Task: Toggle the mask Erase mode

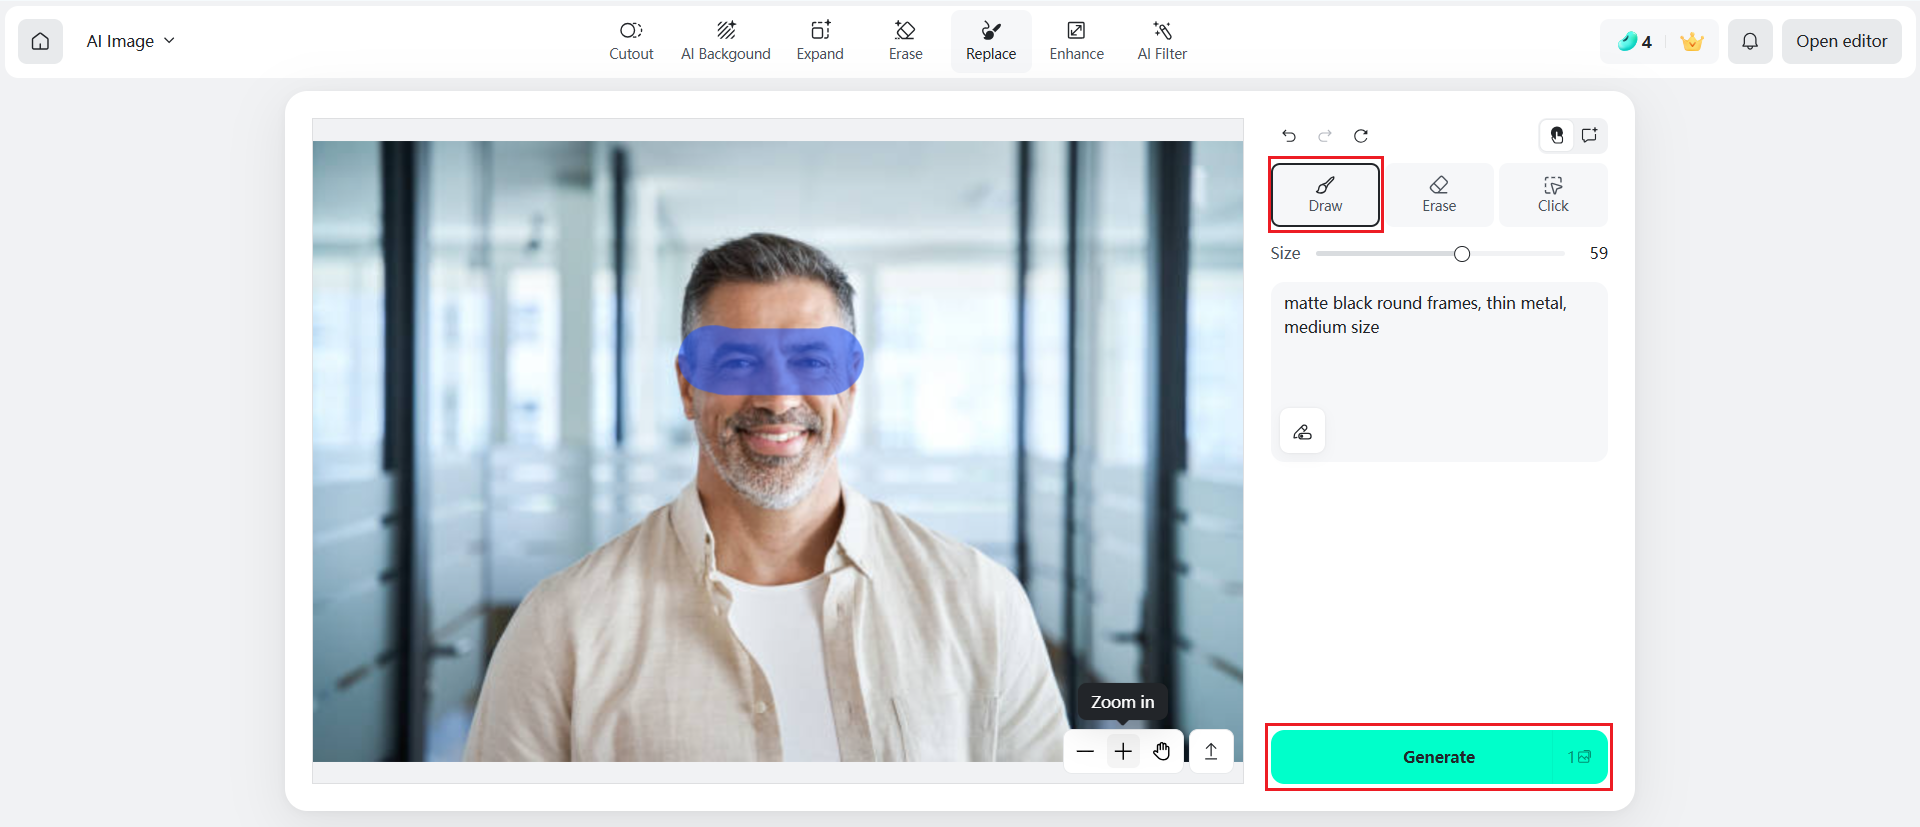Action: click(x=1439, y=195)
